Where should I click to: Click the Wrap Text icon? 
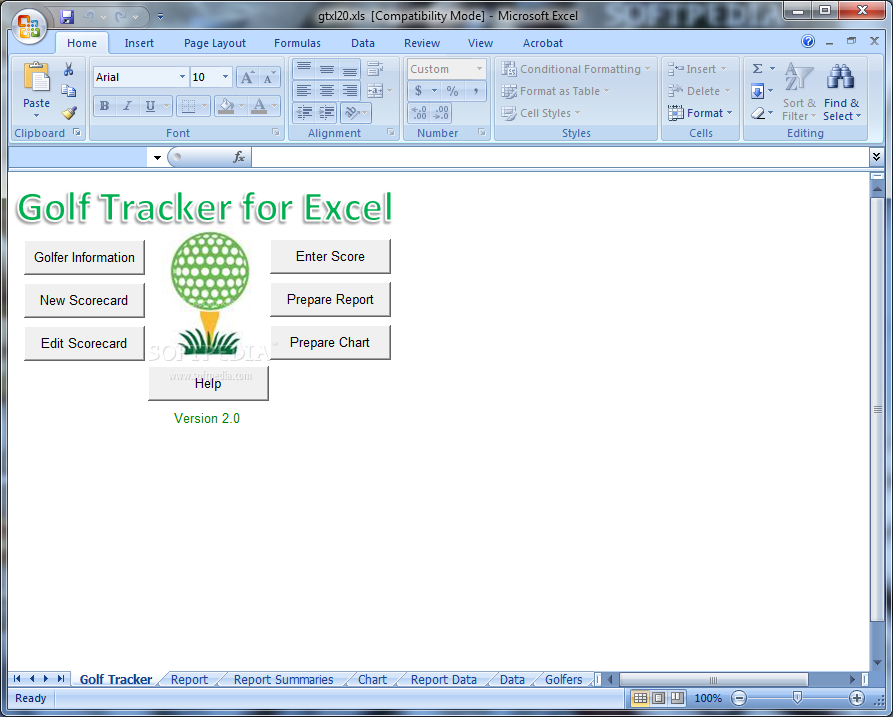pyautogui.click(x=375, y=69)
